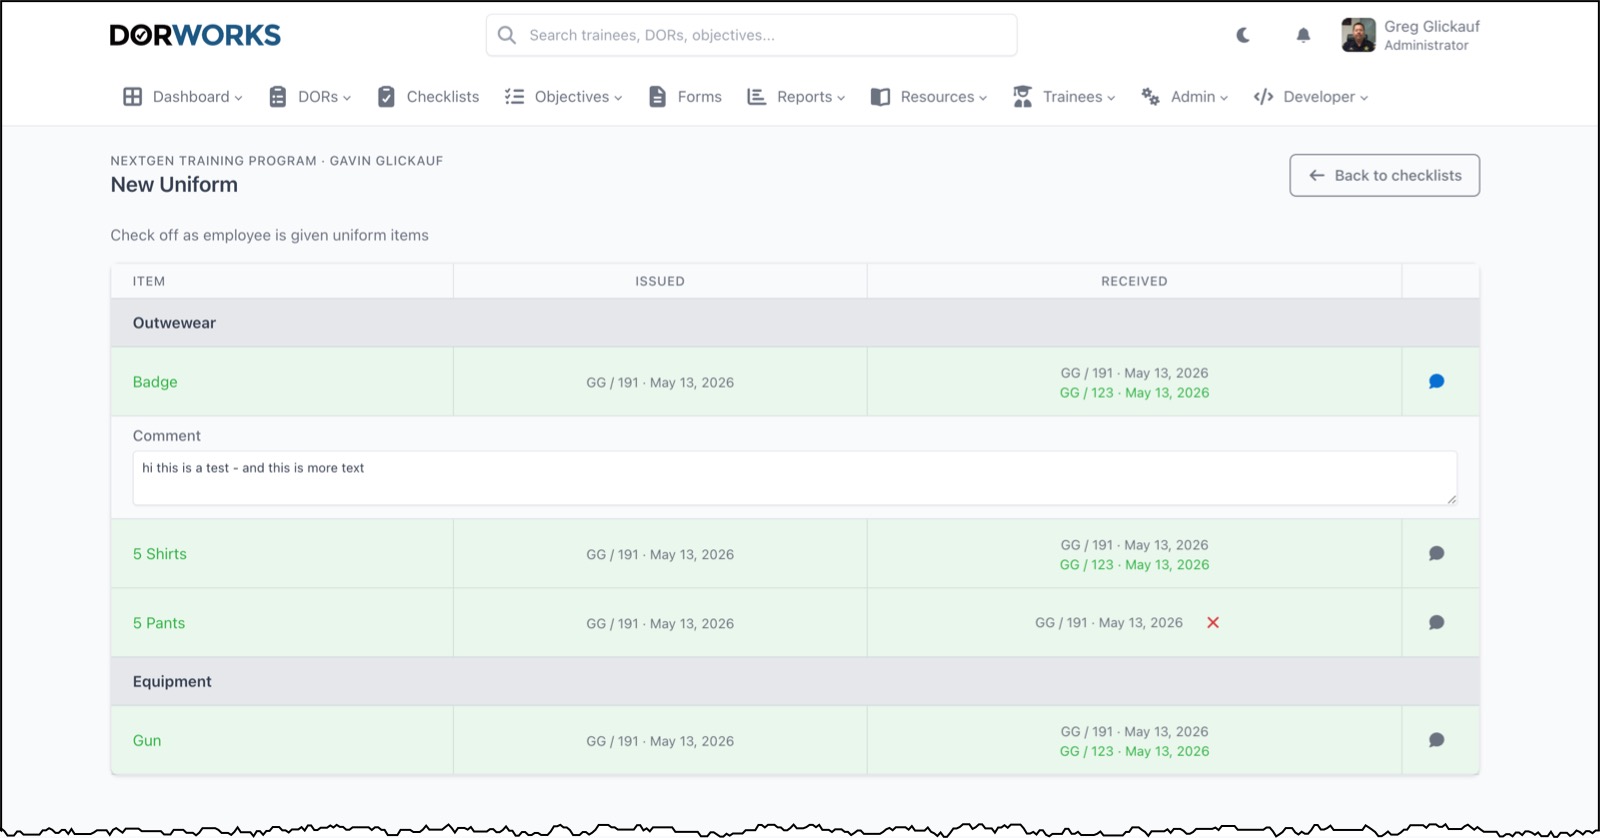Select the 5 Pants item name
The image size is (1600, 838).
(159, 623)
